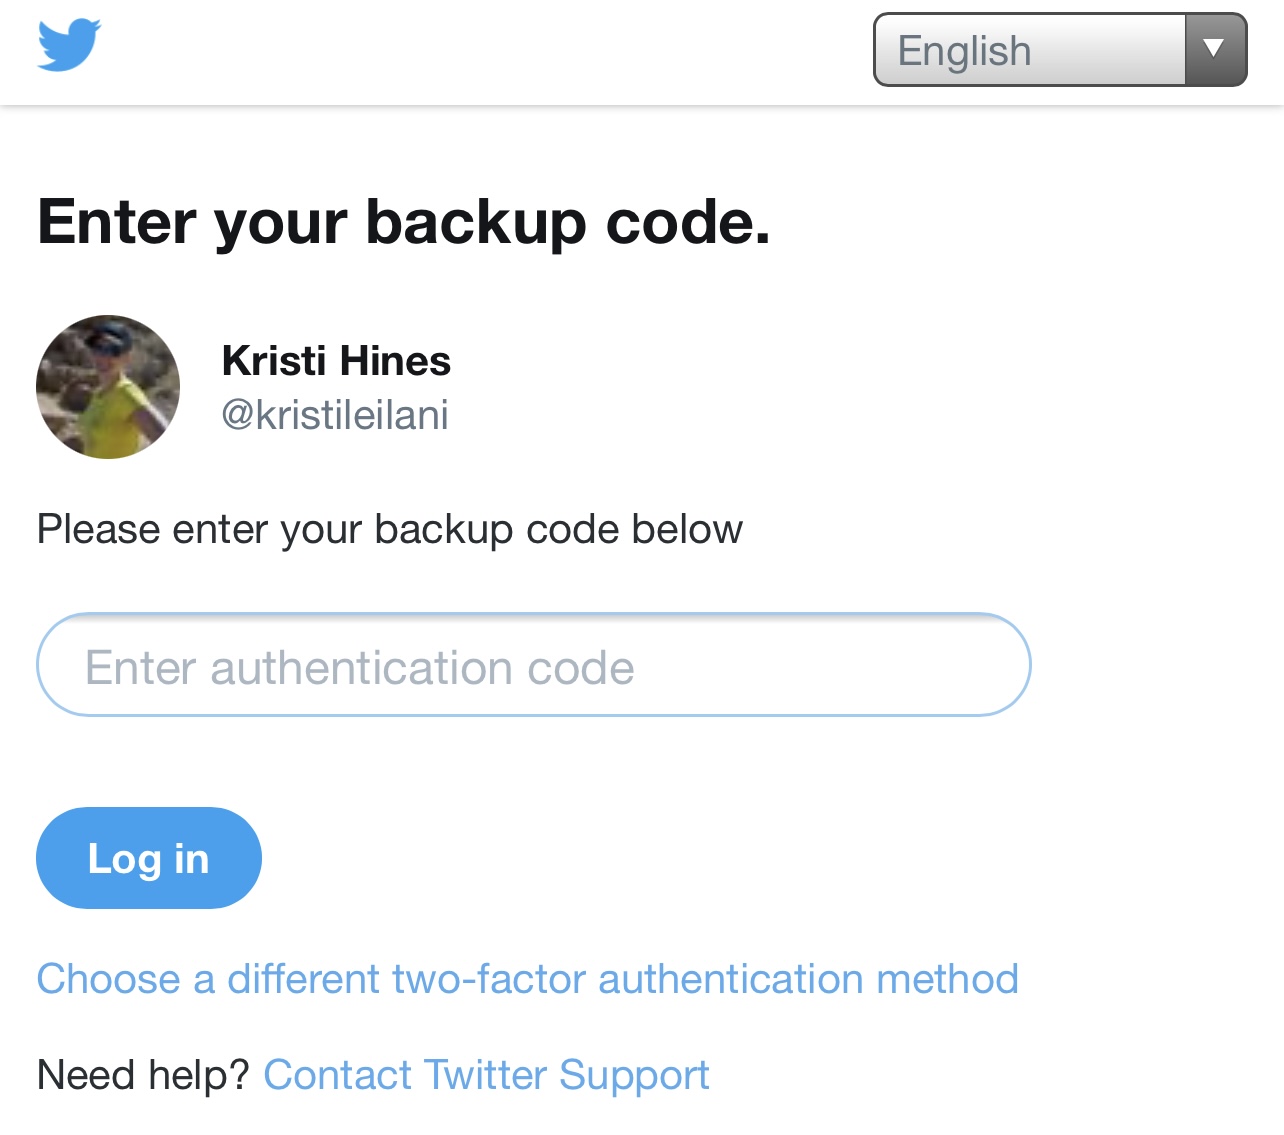
Task: Open the language dropdown arrow
Action: pyautogui.click(x=1215, y=49)
